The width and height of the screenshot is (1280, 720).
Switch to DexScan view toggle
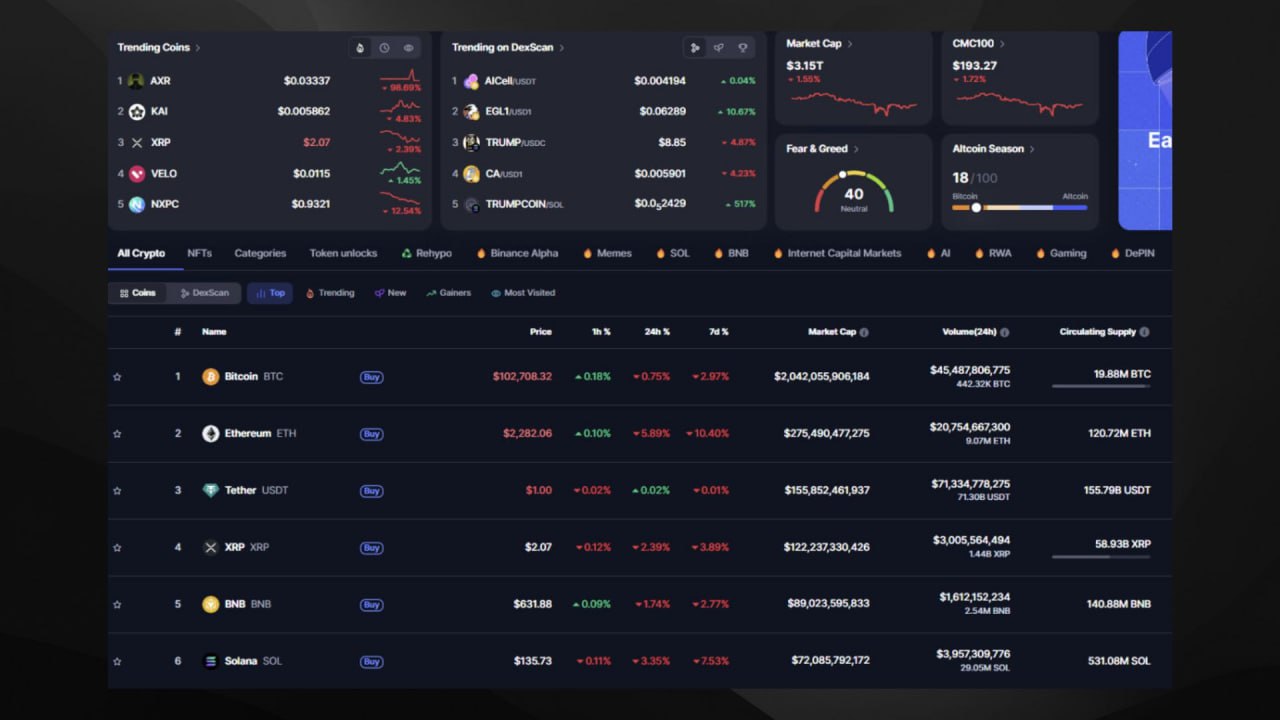204,293
